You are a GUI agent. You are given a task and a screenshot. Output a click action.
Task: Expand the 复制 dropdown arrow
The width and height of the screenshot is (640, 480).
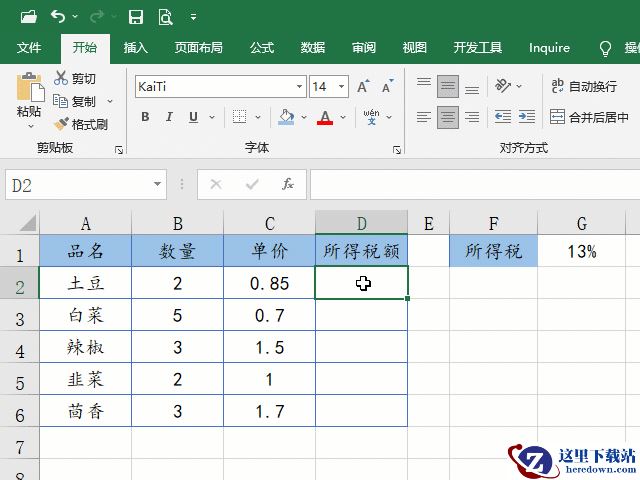coord(109,101)
